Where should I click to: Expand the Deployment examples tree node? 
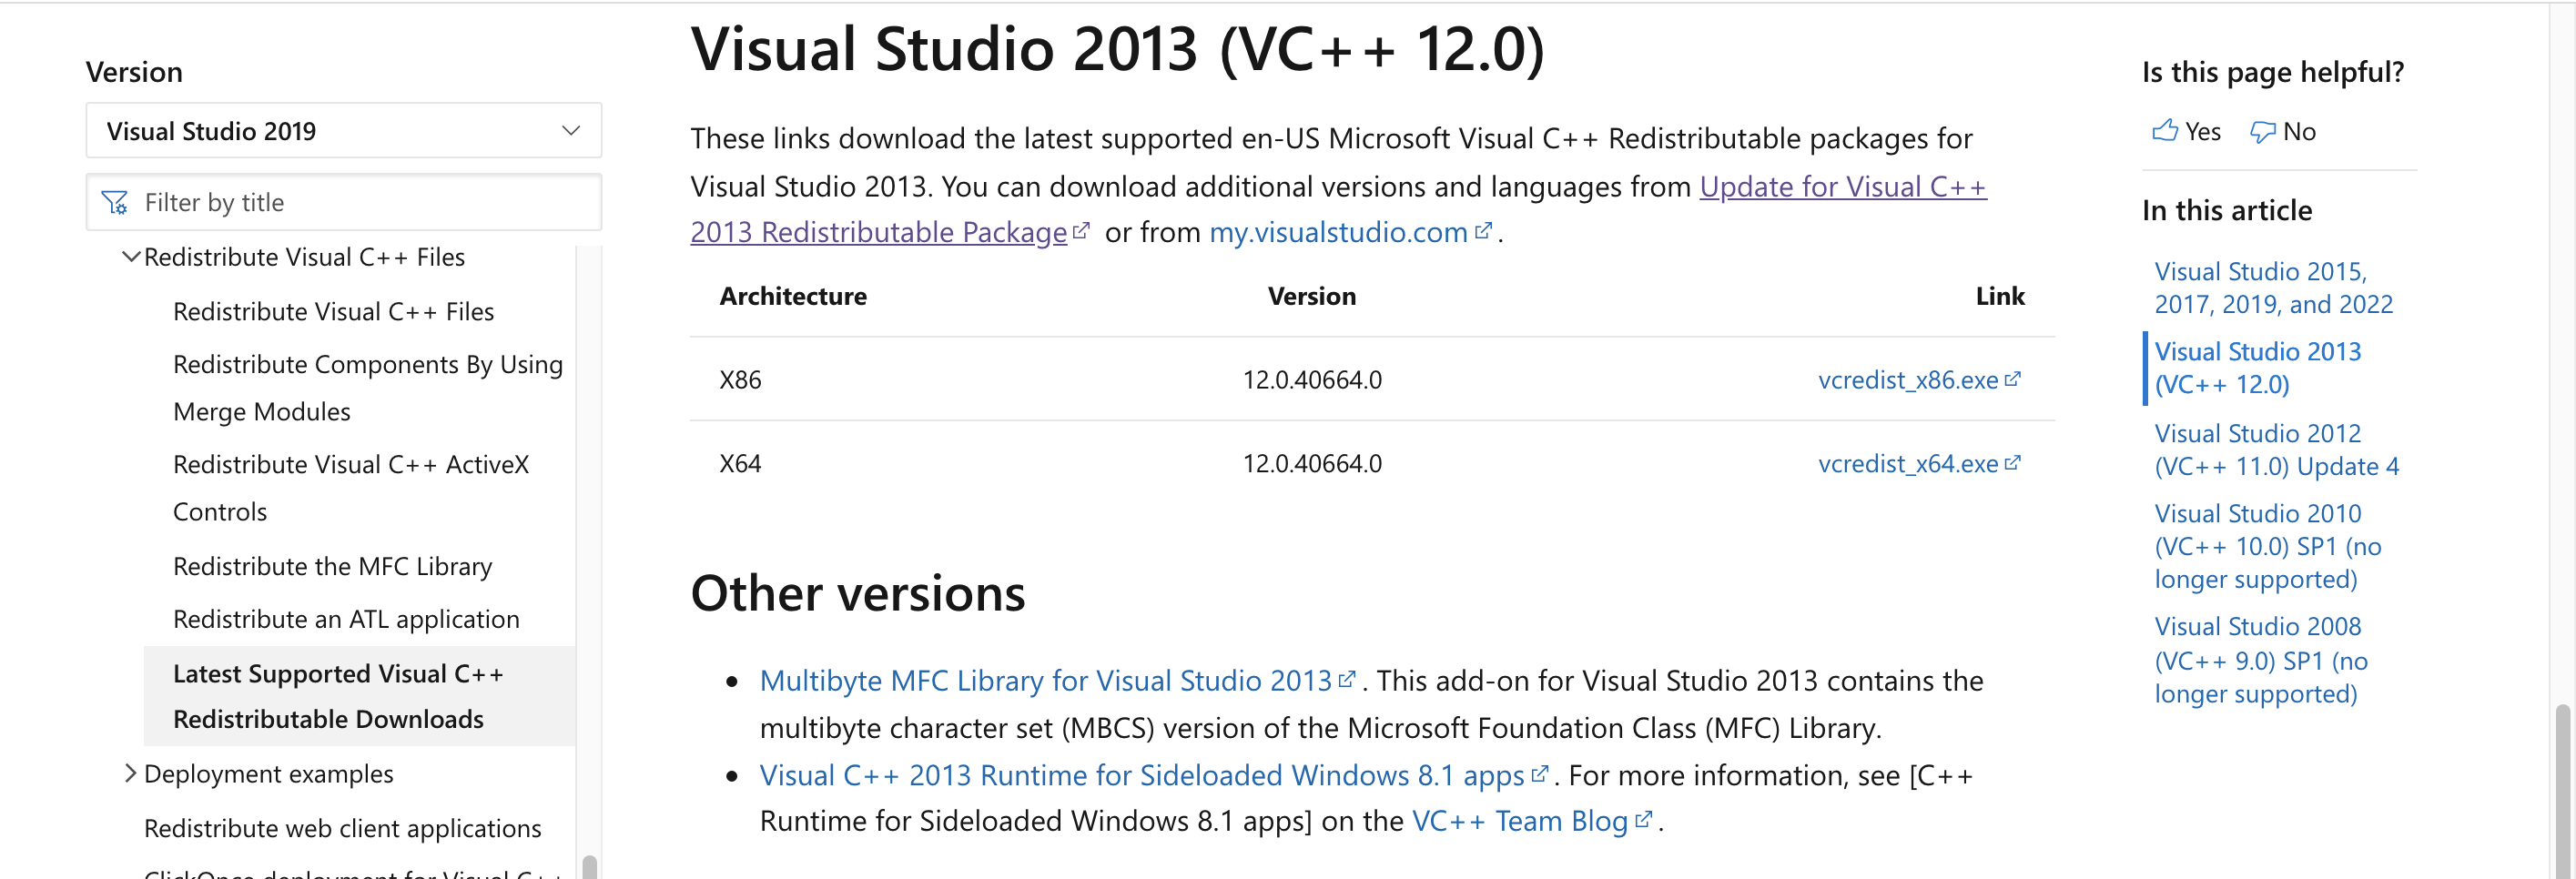pyautogui.click(x=130, y=773)
